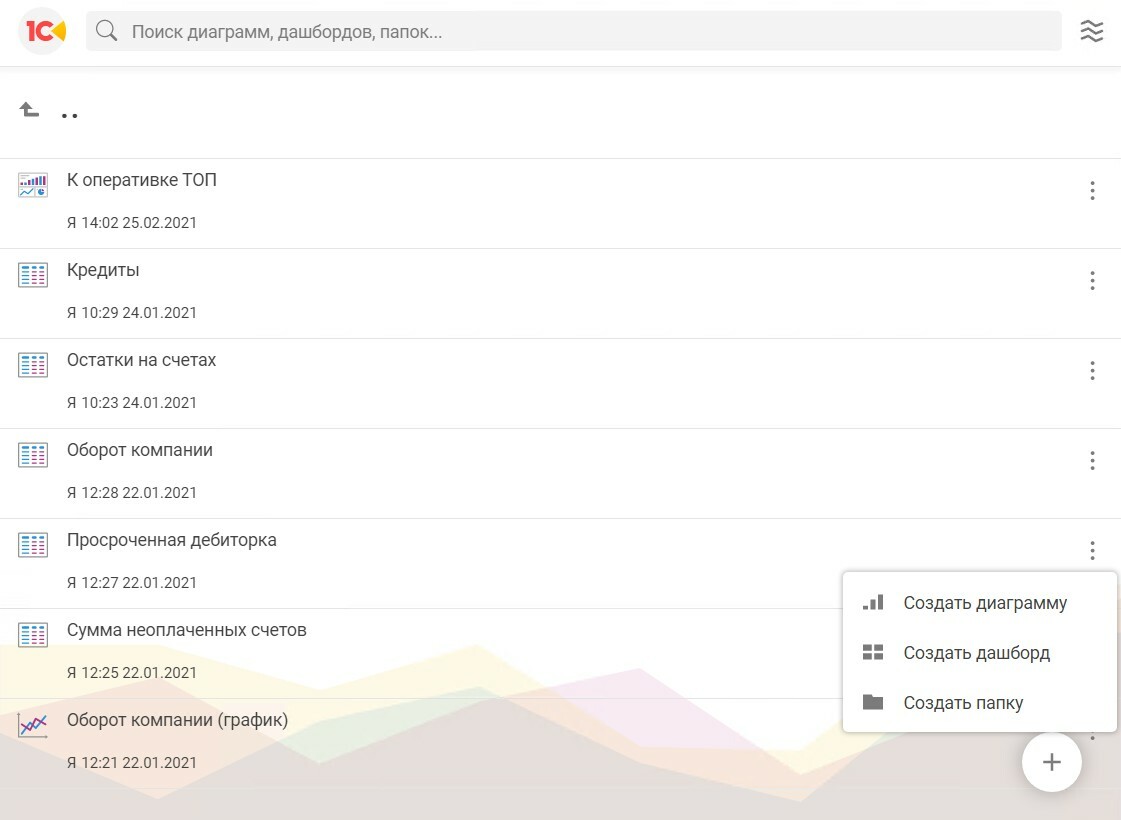This screenshot has width=1121, height=820.
Task: Open the Оборот компании table item
Action: point(140,450)
